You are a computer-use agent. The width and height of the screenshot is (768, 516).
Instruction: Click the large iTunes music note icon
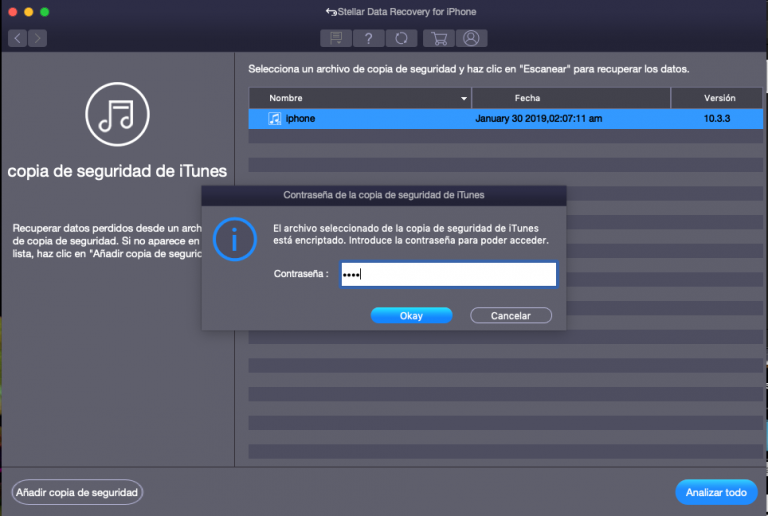coord(116,114)
